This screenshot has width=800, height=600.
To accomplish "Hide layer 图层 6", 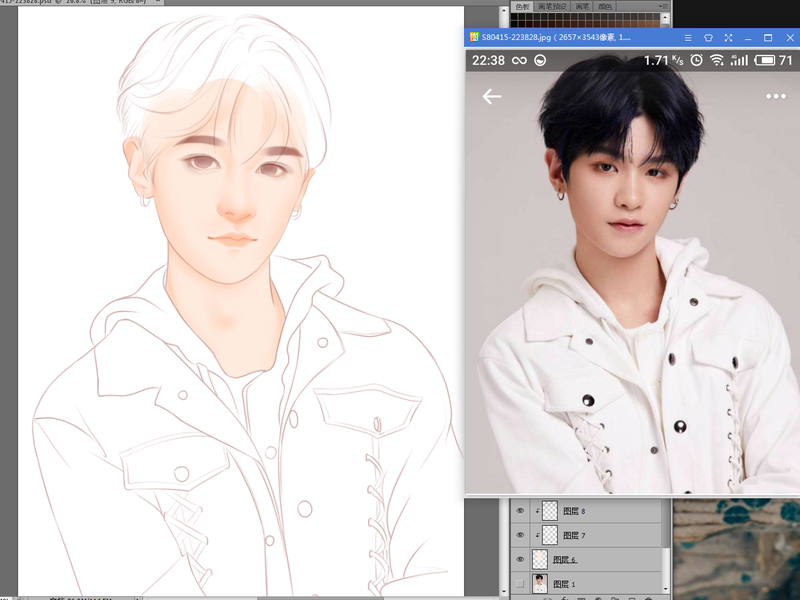I will [x=520, y=559].
